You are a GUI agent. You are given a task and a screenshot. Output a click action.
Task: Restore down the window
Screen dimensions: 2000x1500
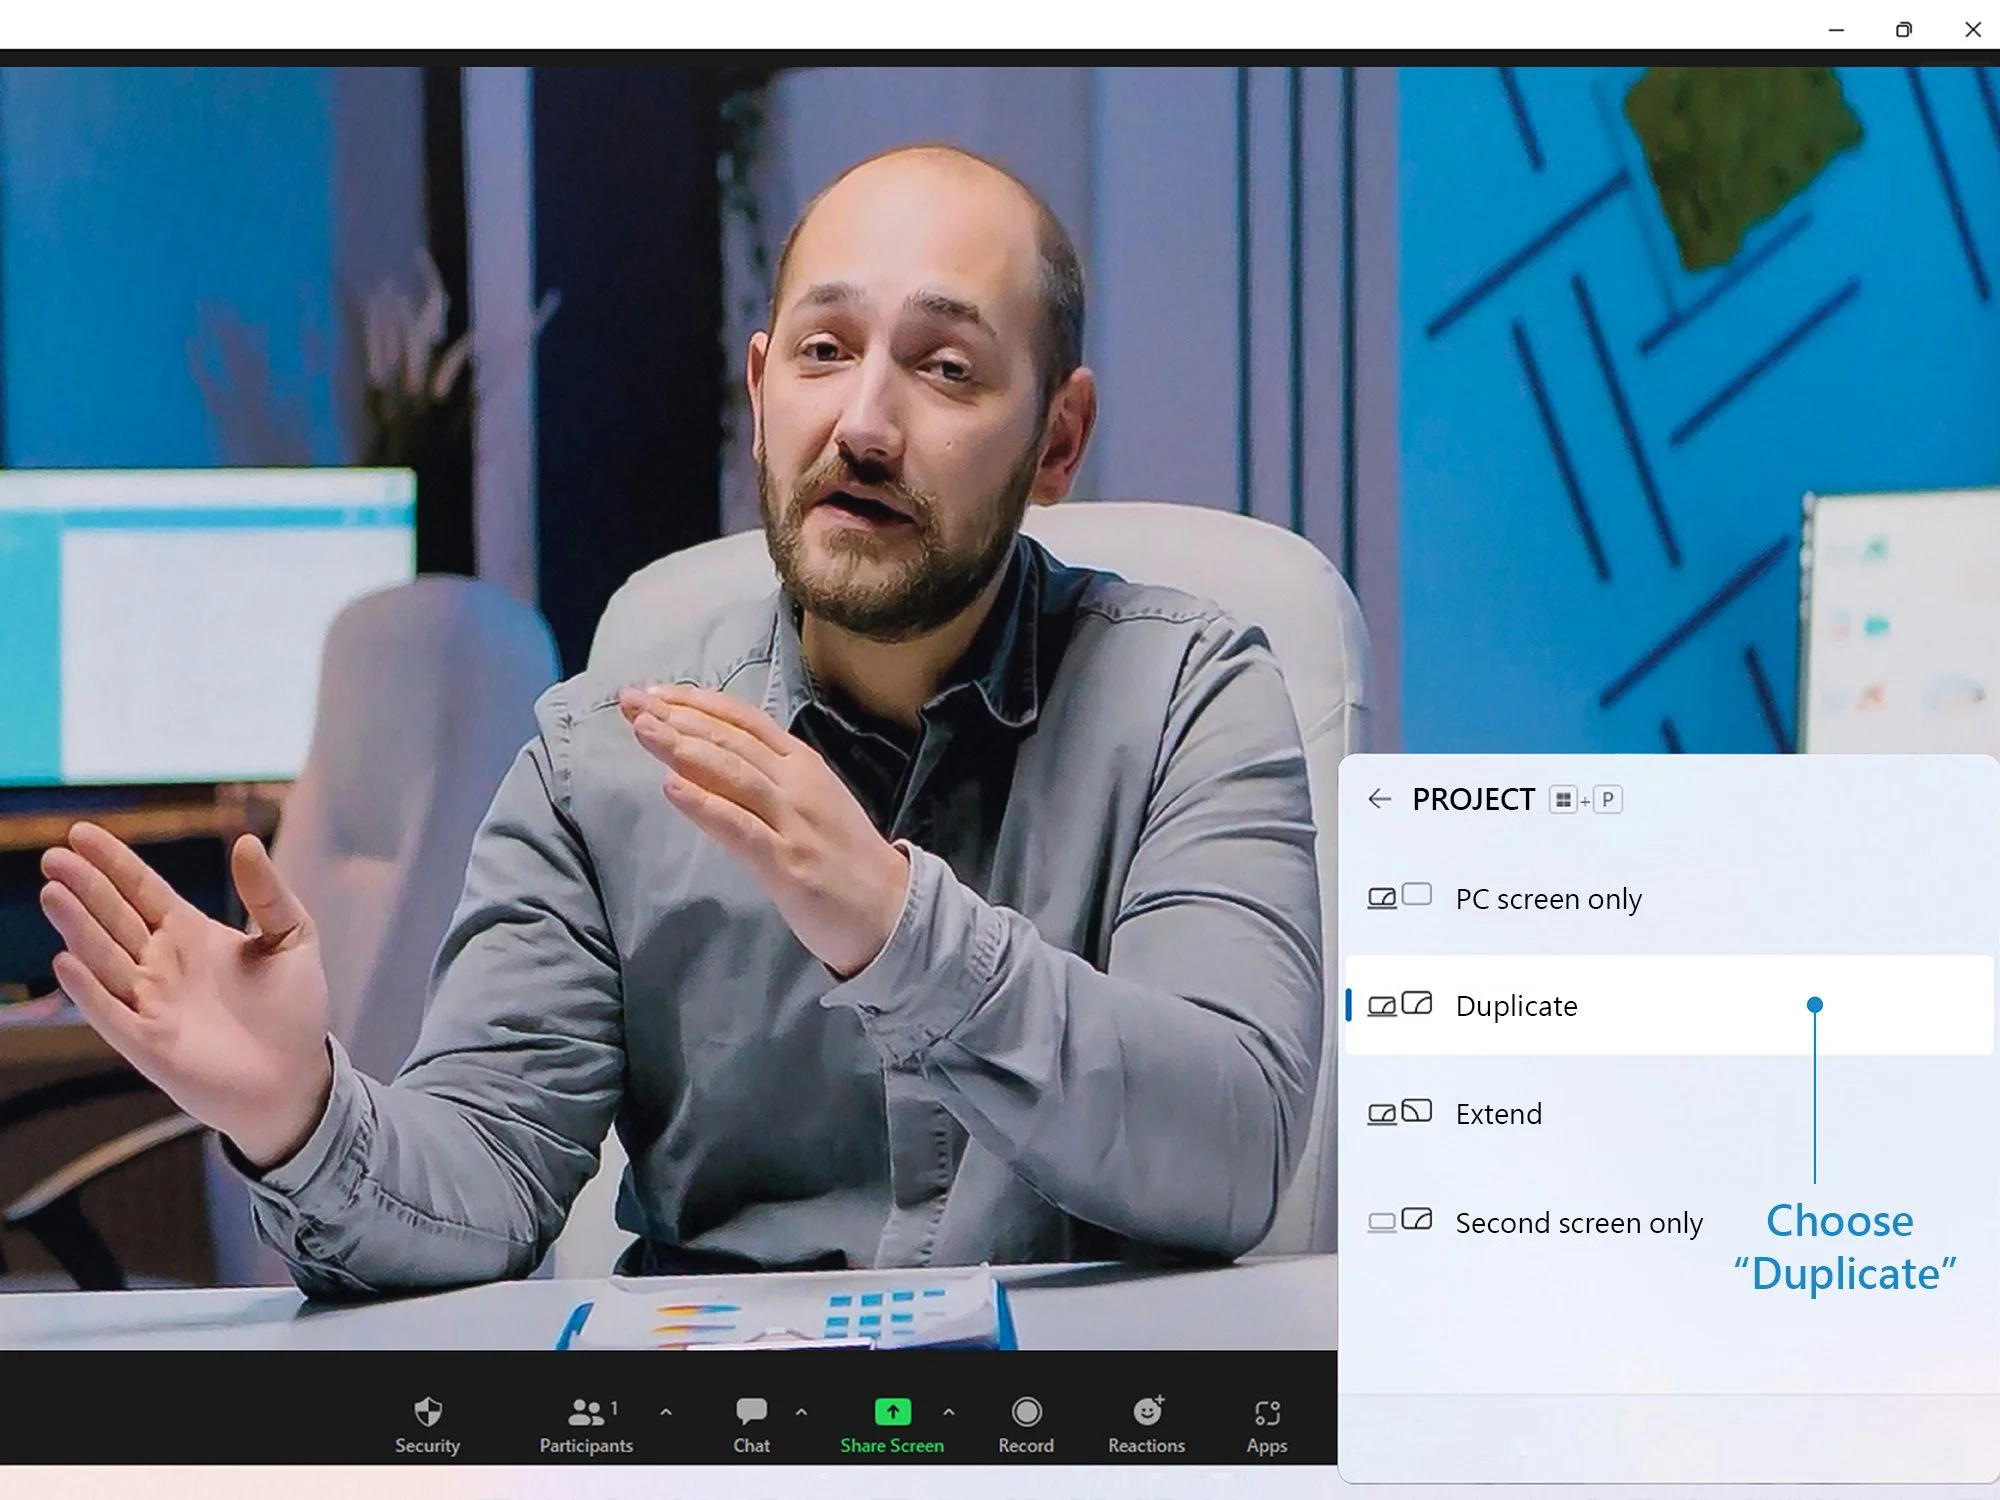coord(1903,29)
